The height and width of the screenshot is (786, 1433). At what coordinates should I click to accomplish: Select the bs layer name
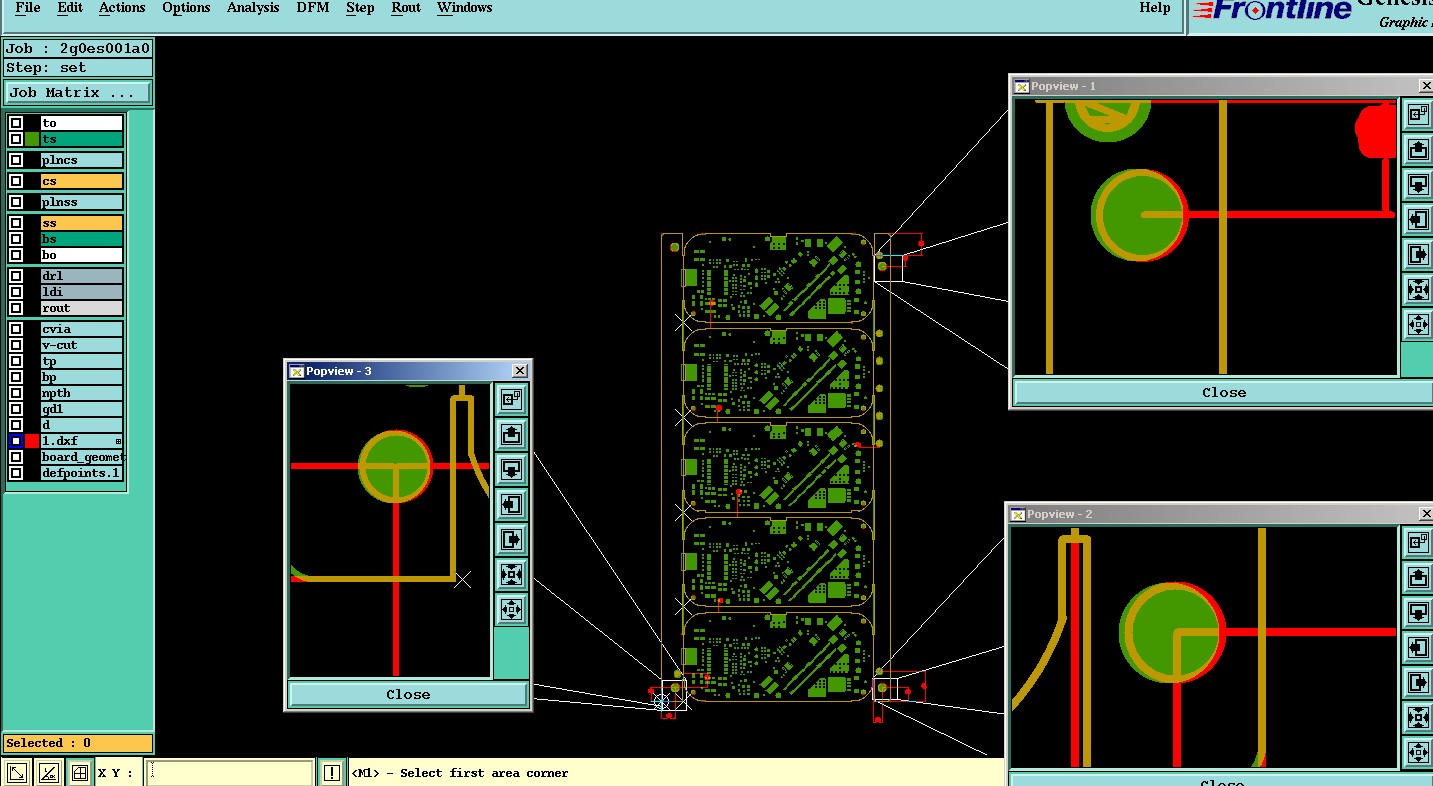pyautogui.click(x=82, y=239)
